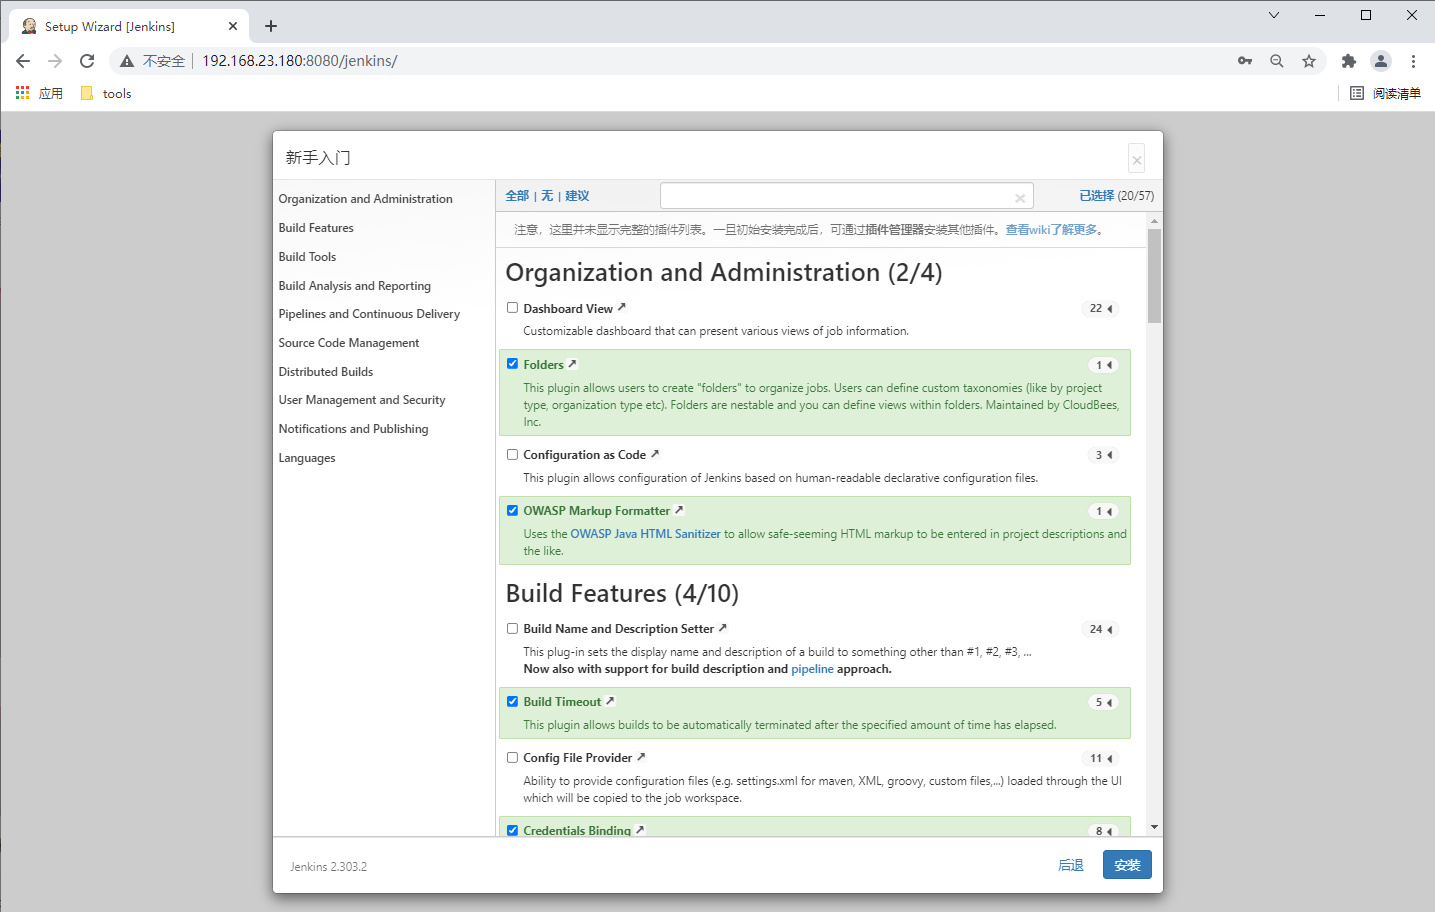Check Build Name and Description Setter checkbox

click(x=512, y=629)
